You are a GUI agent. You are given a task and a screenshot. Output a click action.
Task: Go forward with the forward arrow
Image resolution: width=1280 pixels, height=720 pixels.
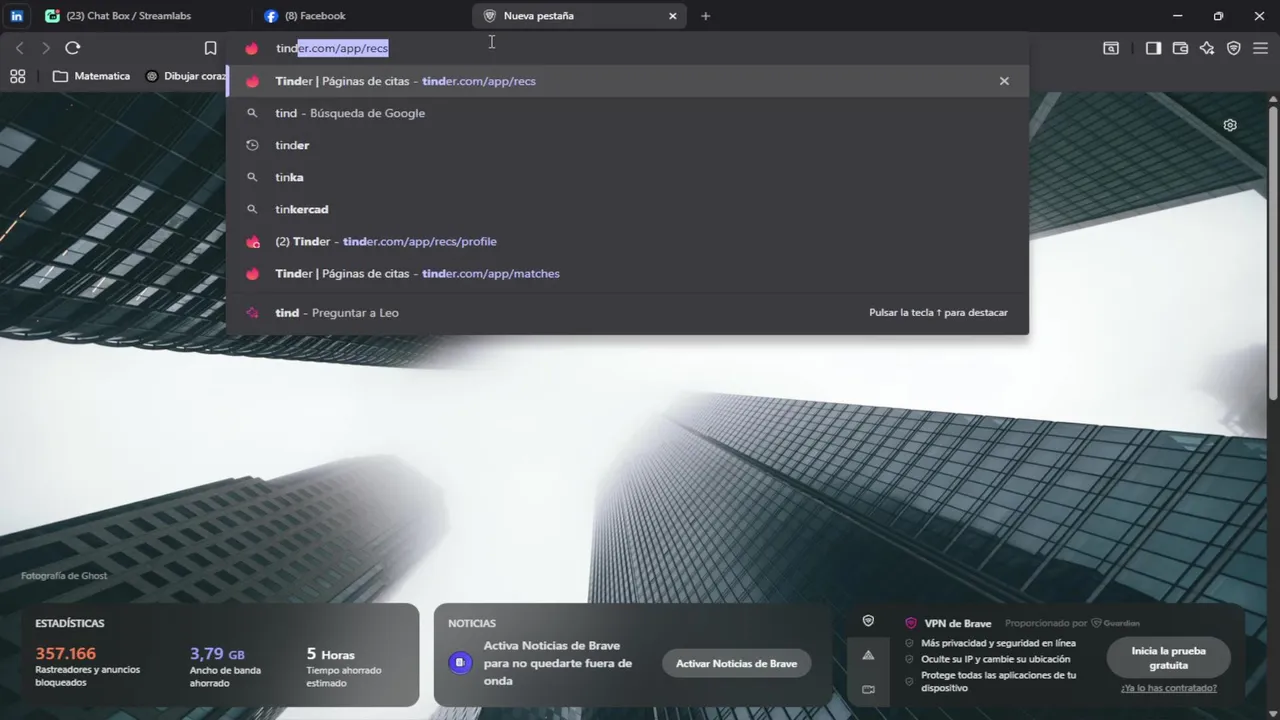45,48
